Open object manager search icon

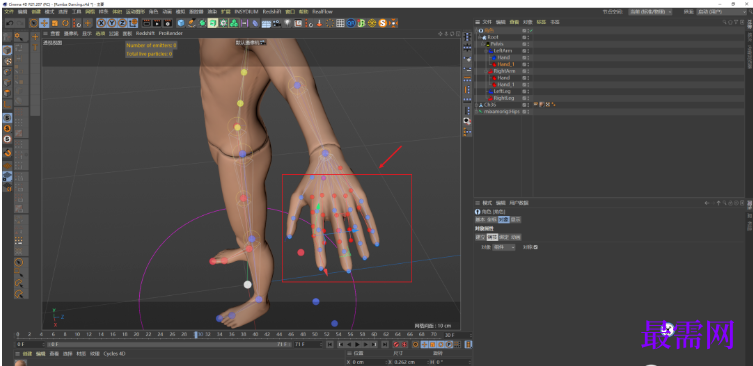[724, 22]
